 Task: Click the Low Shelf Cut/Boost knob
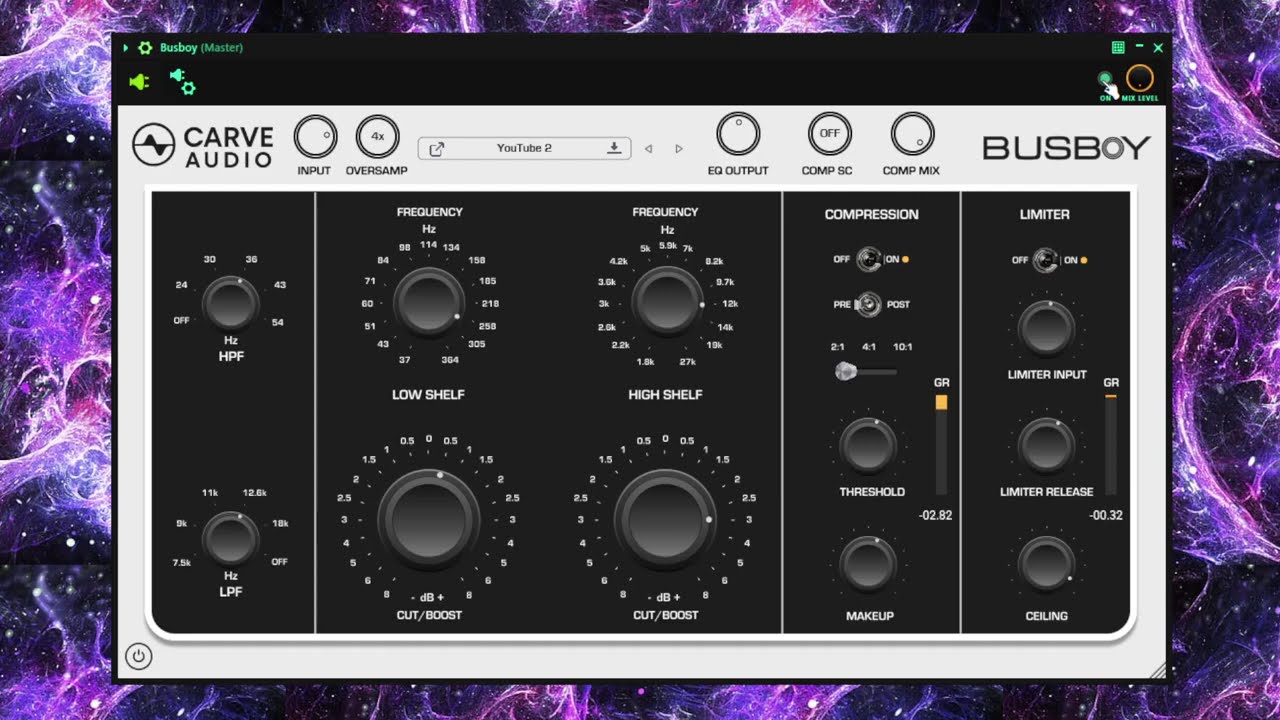tap(428, 520)
